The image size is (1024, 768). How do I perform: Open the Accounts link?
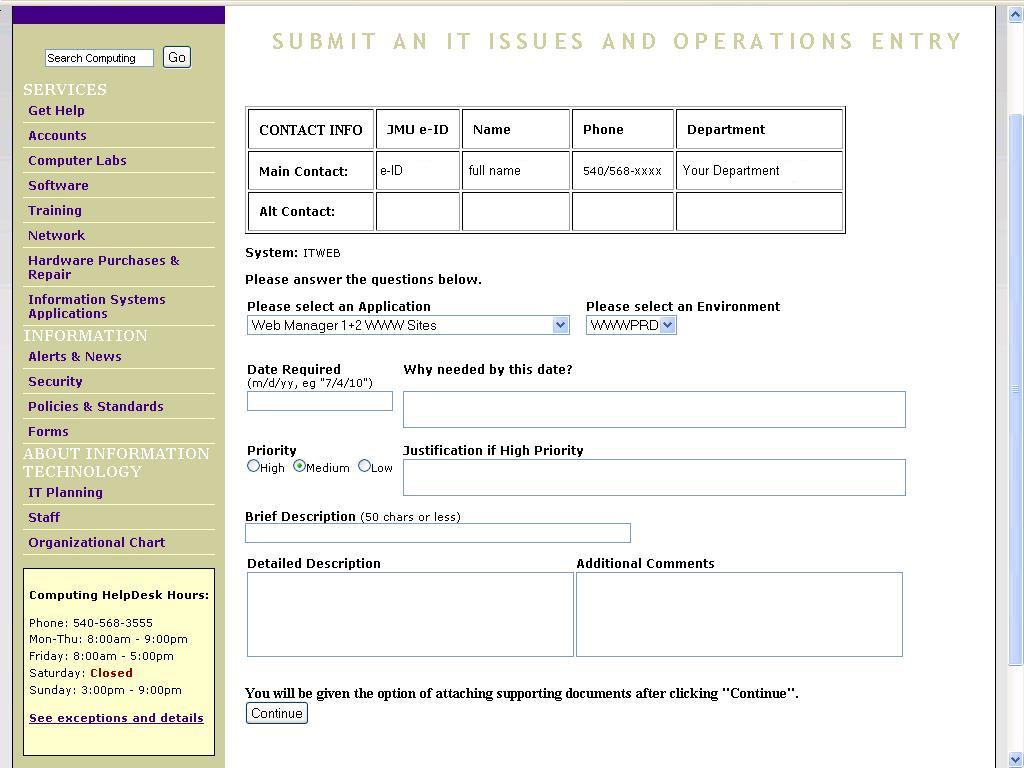click(x=57, y=135)
